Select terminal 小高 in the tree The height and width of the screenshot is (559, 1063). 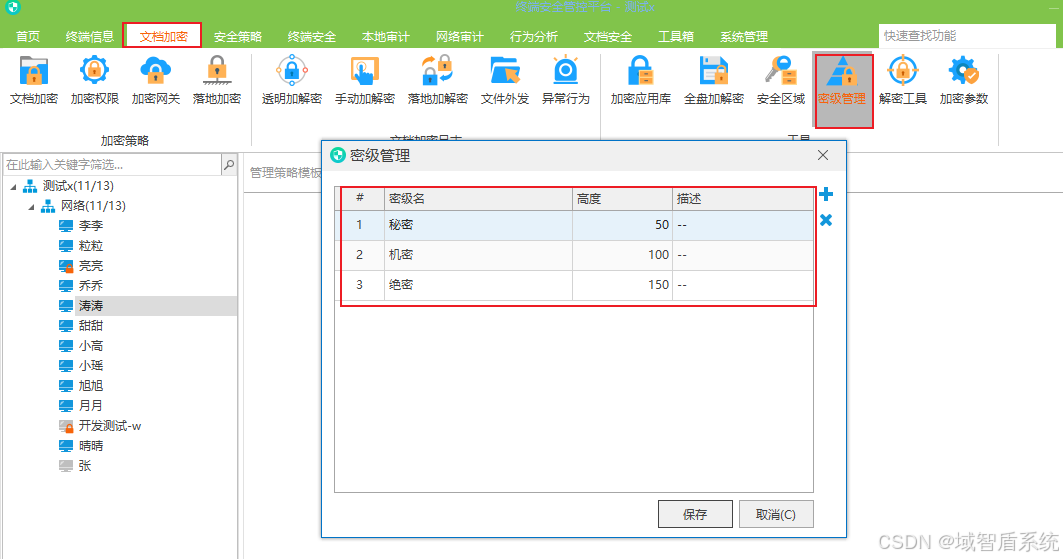(91, 346)
